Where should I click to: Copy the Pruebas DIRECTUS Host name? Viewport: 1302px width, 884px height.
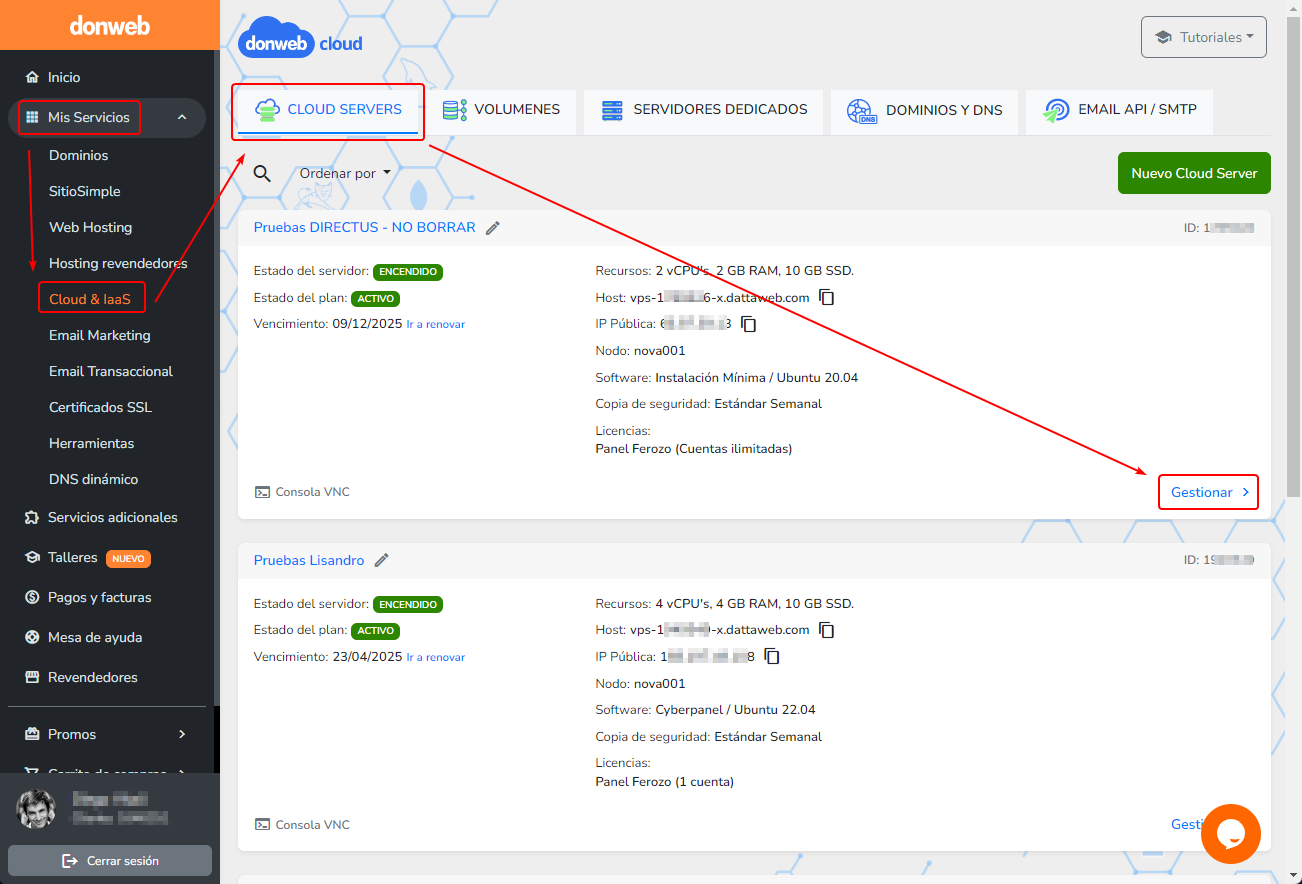[x=827, y=297]
